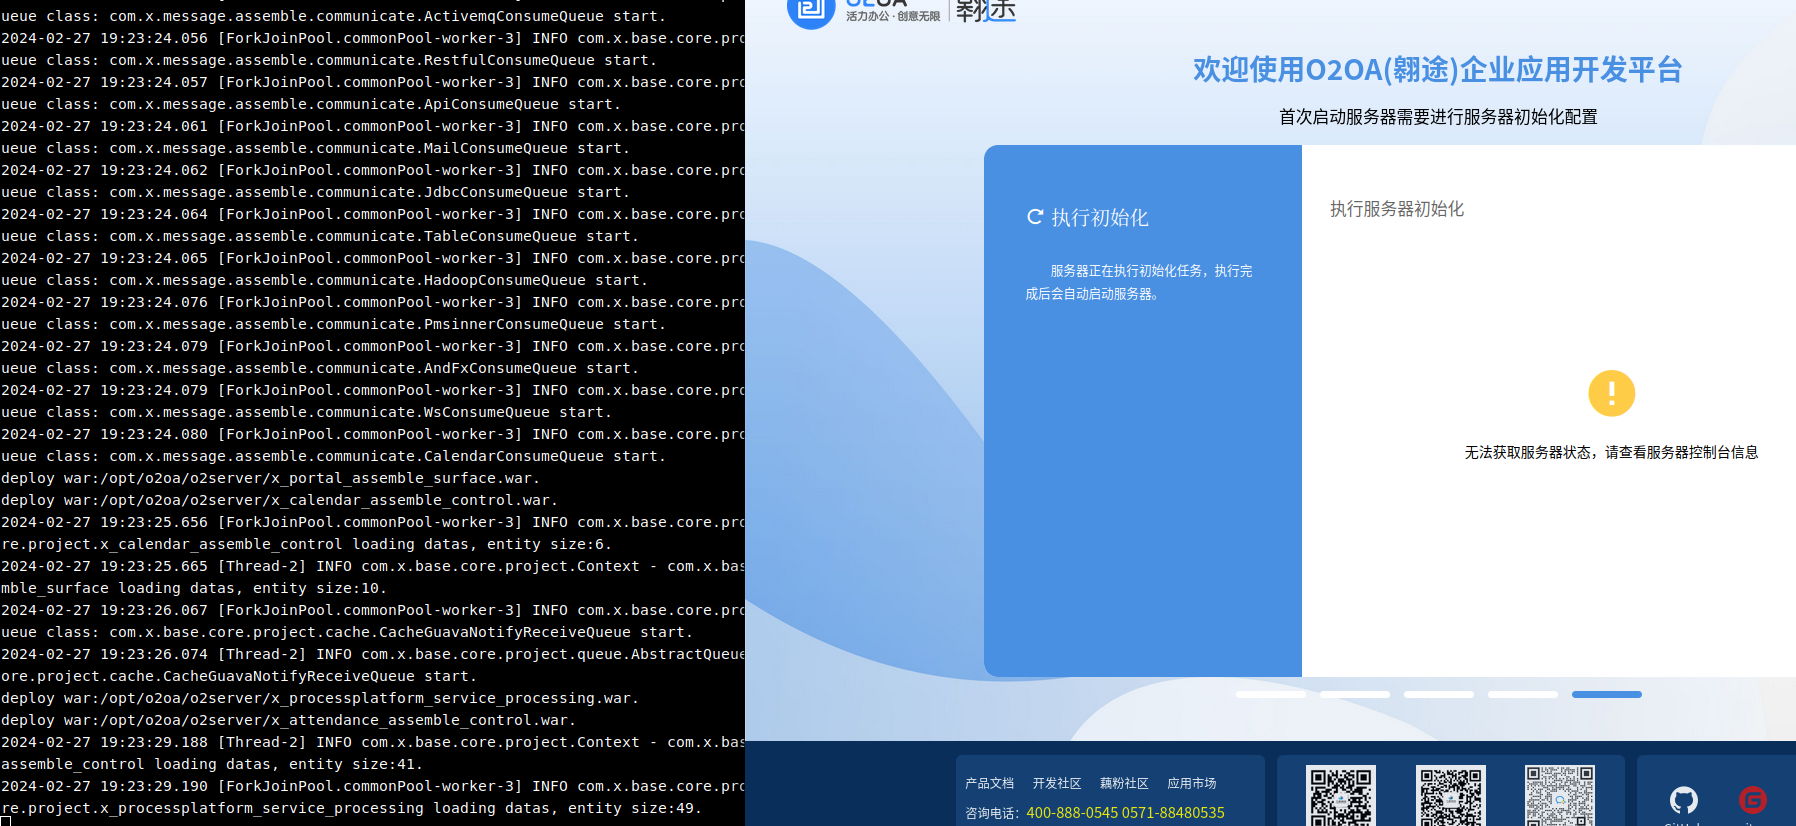This screenshot has width=1796, height=826.
Task: Open the GitHub icon link in footer
Action: click(1684, 800)
